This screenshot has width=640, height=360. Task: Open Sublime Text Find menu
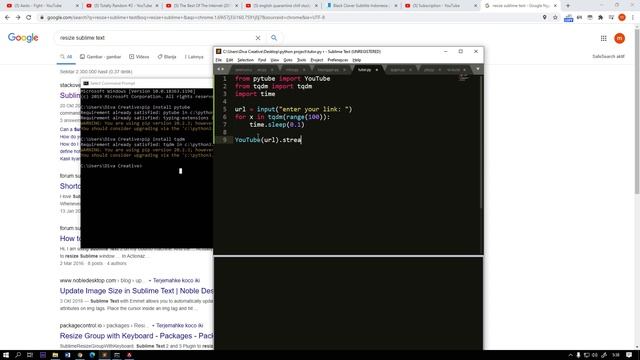tap(262, 60)
